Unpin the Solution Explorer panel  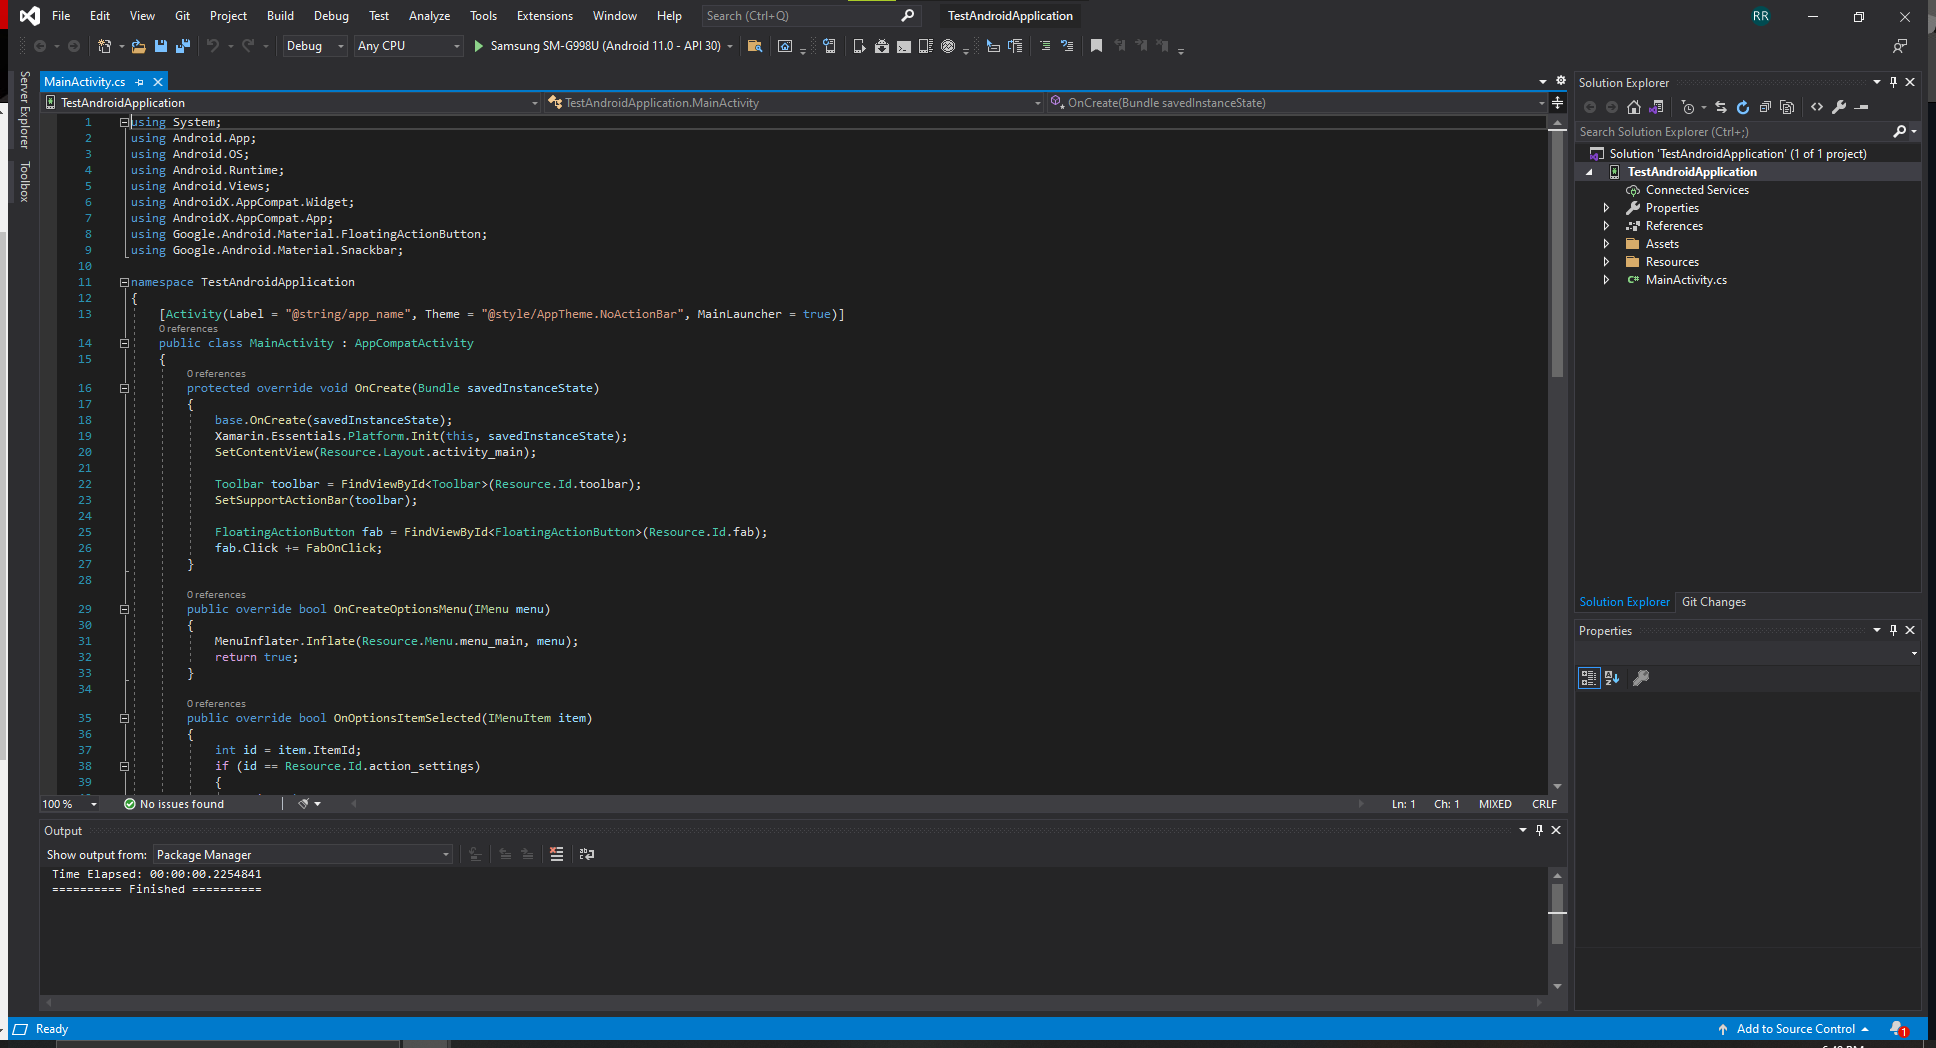pyautogui.click(x=1893, y=82)
